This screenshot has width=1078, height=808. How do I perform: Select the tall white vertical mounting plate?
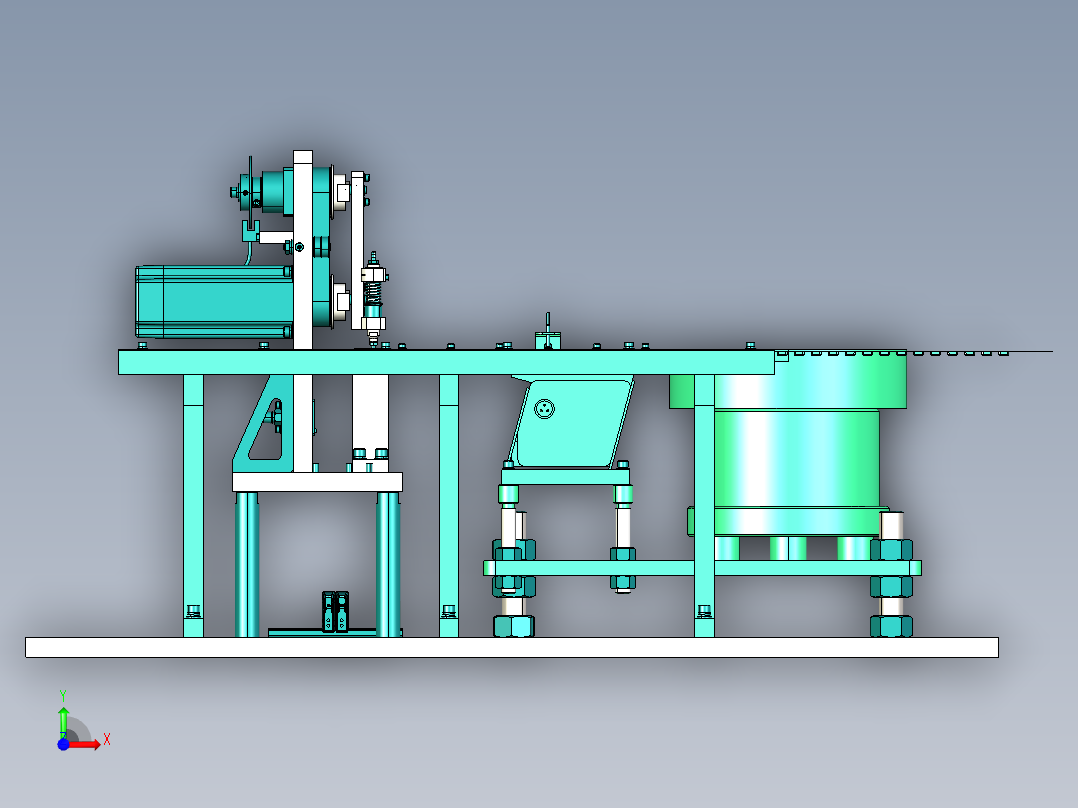point(302,311)
